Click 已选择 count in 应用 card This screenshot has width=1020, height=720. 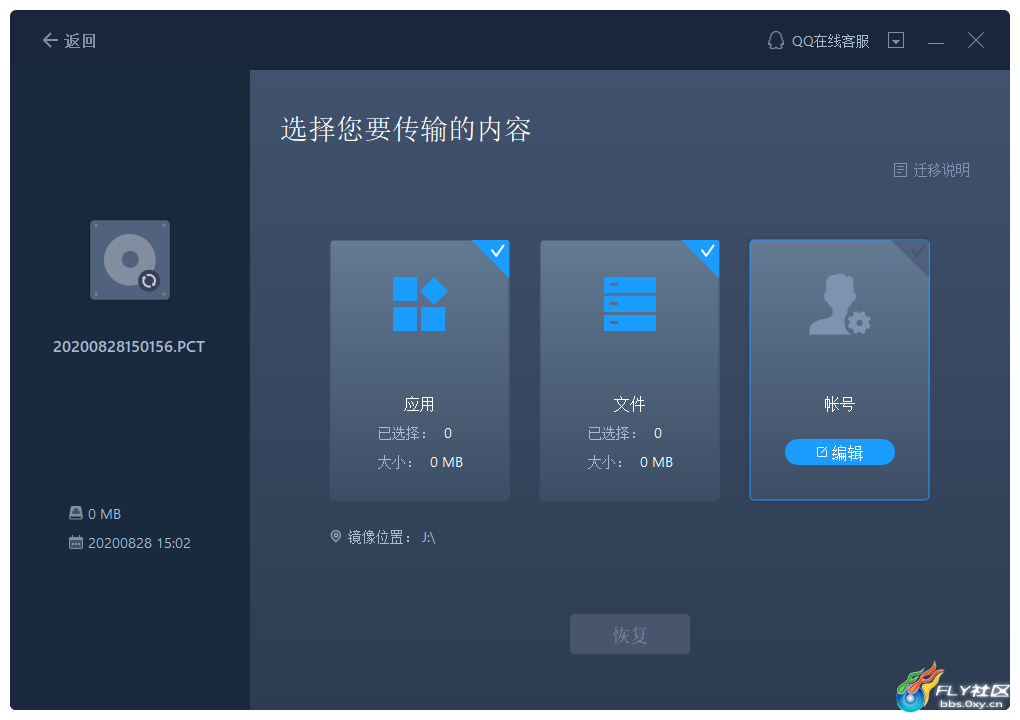pos(415,433)
